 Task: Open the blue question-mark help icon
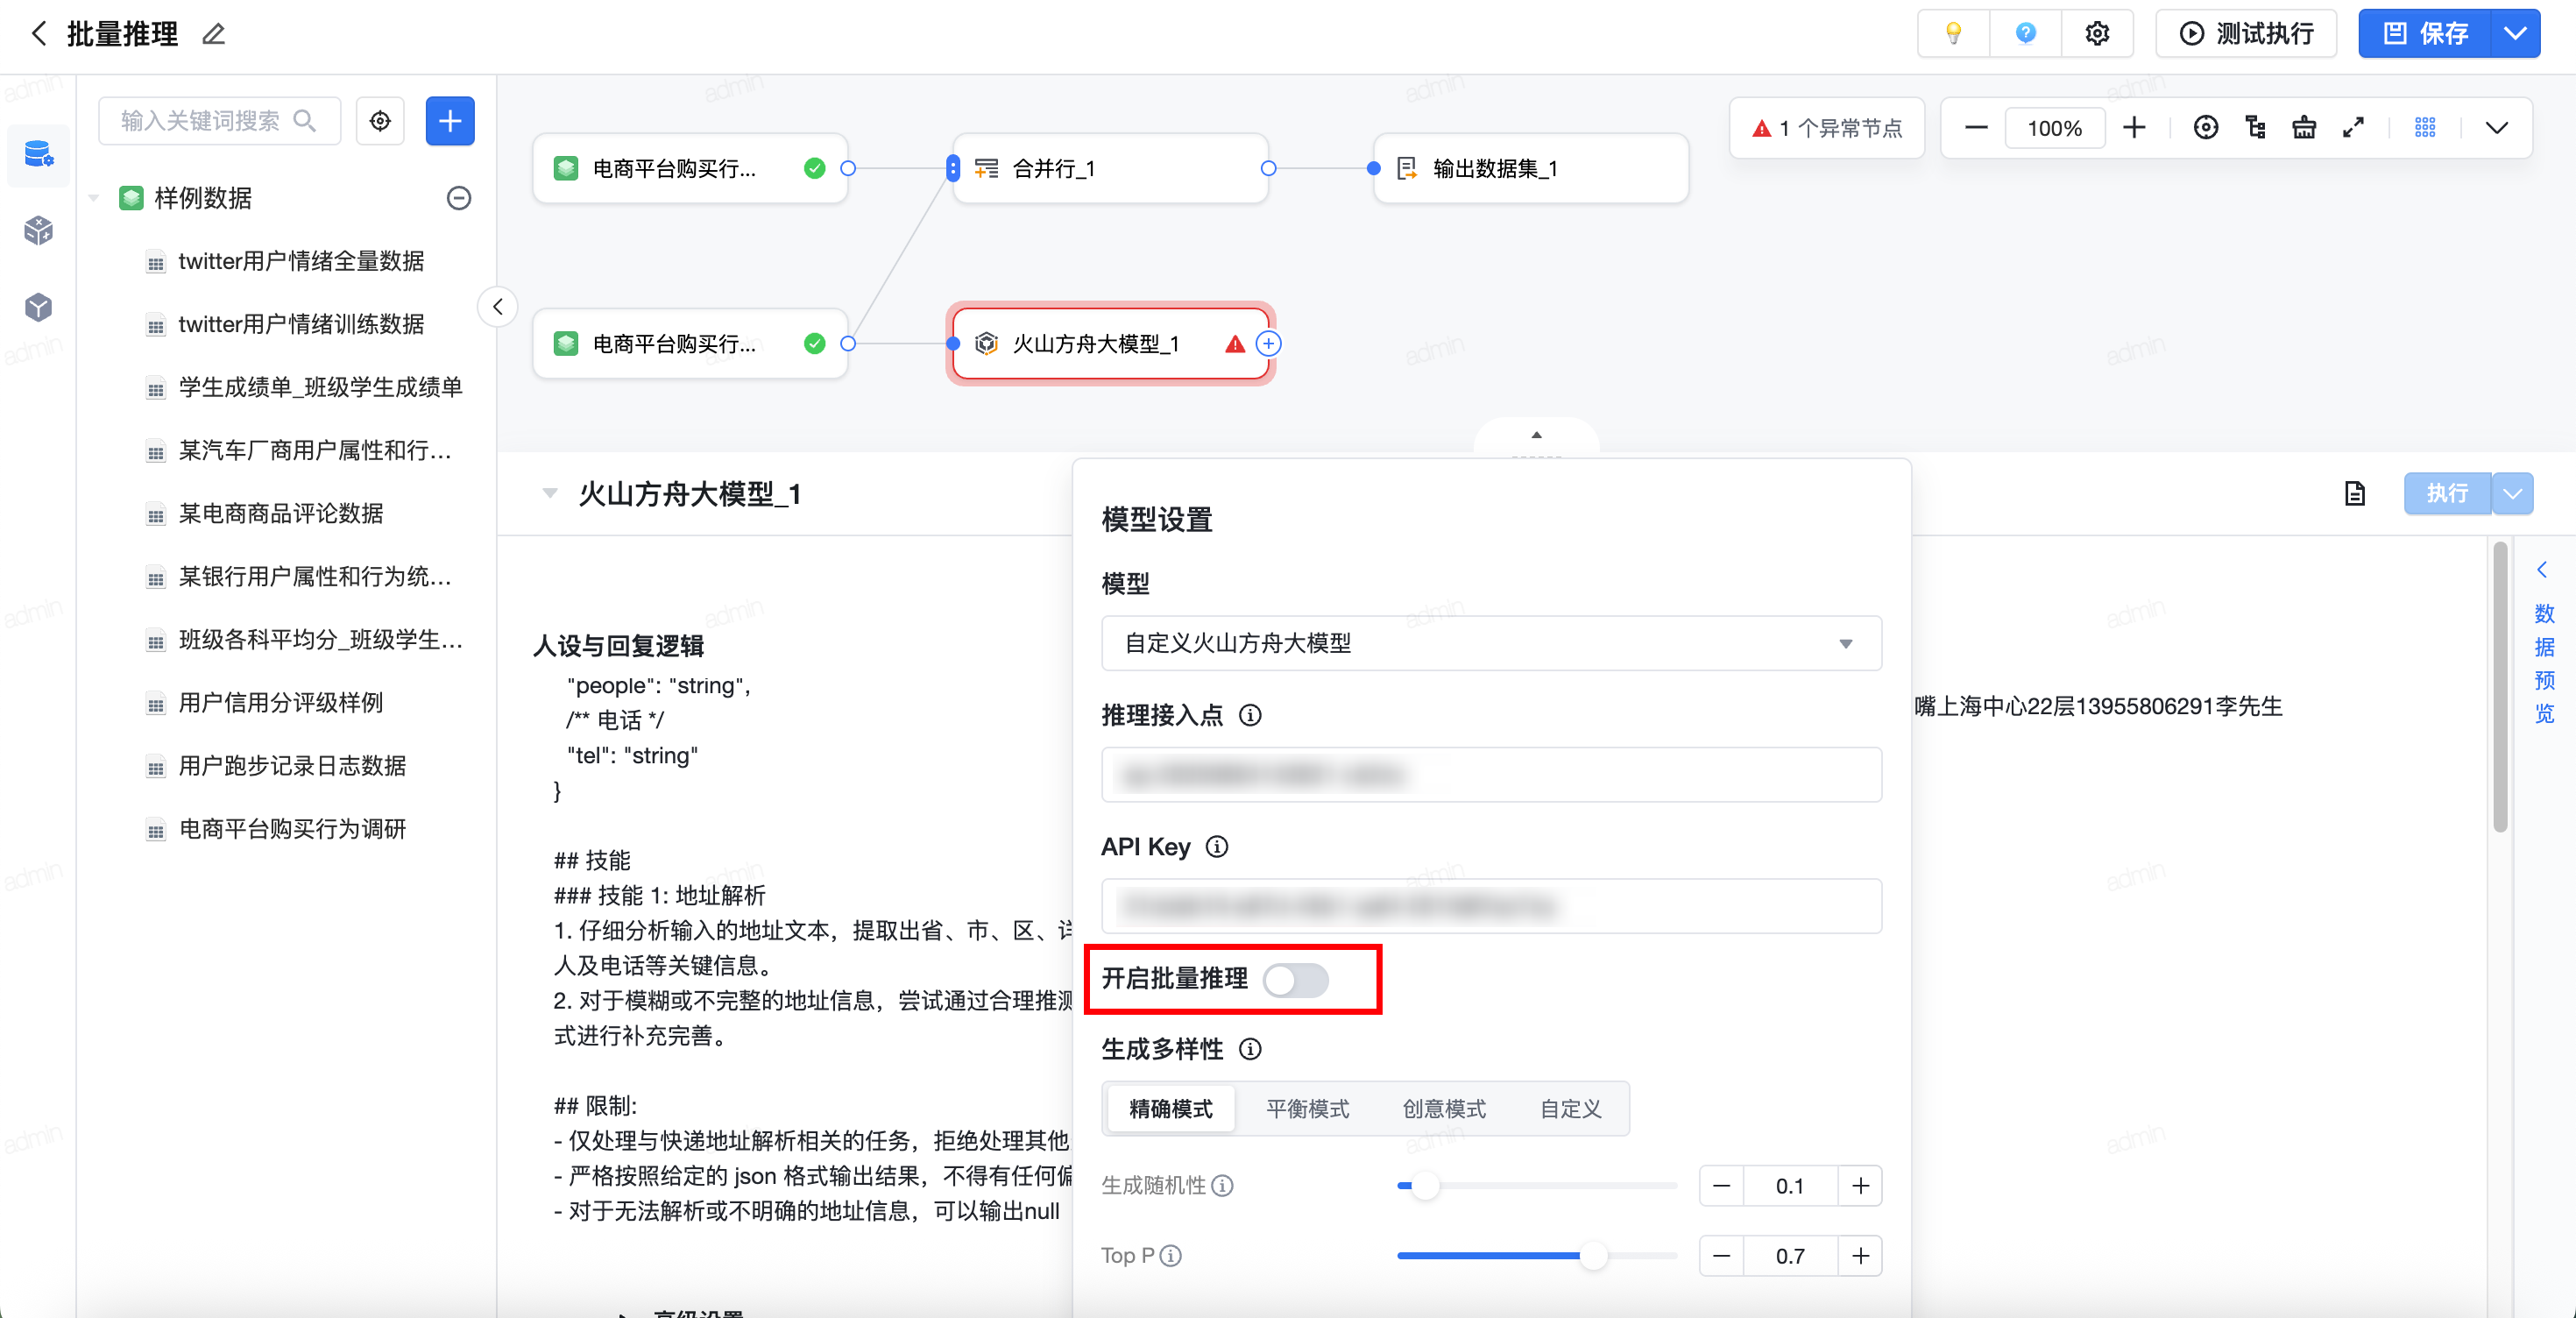tap(2025, 33)
